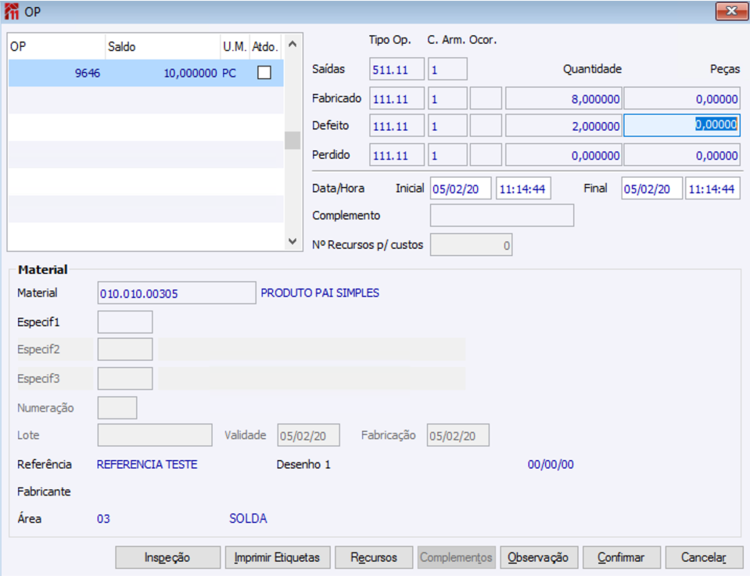Click the Final time field
Image resolution: width=750 pixels, height=576 pixels.
pos(713,188)
